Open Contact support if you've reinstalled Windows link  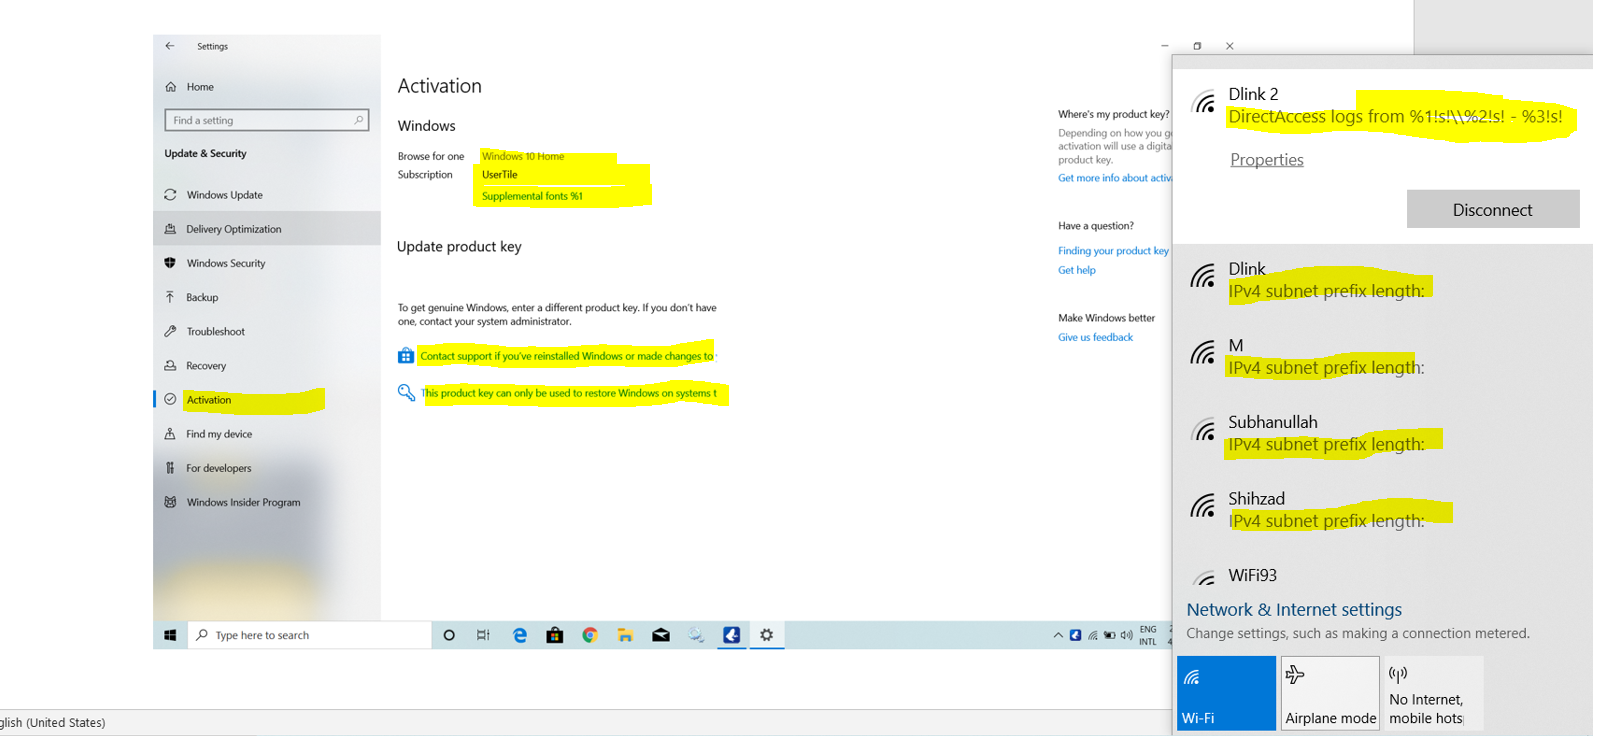click(x=568, y=356)
